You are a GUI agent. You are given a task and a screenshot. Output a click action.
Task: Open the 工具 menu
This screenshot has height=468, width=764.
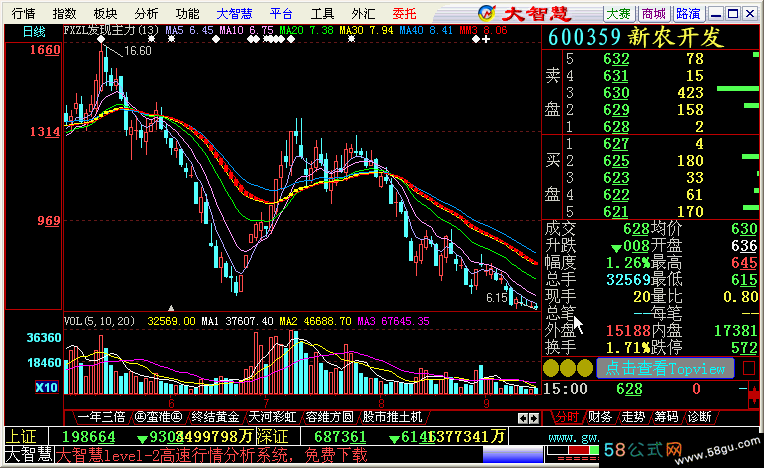point(323,14)
